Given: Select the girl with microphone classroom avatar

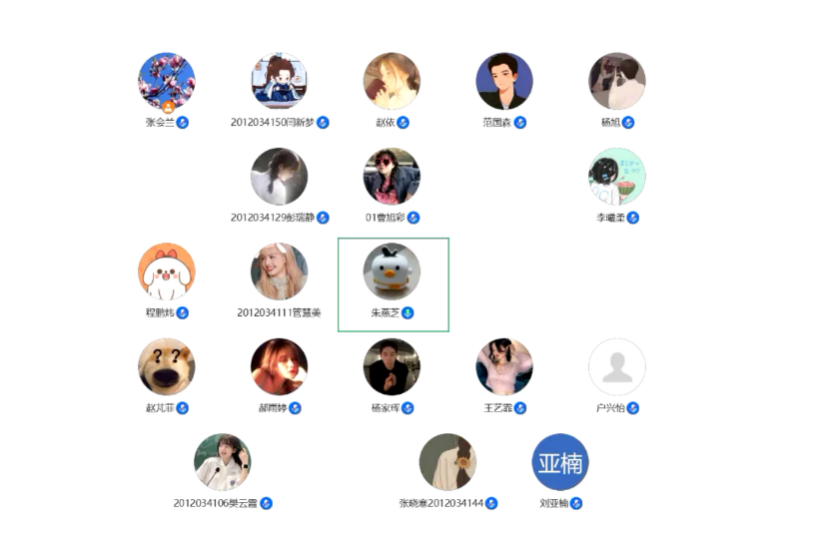Looking at the screenshot, I should coord(223,462).
